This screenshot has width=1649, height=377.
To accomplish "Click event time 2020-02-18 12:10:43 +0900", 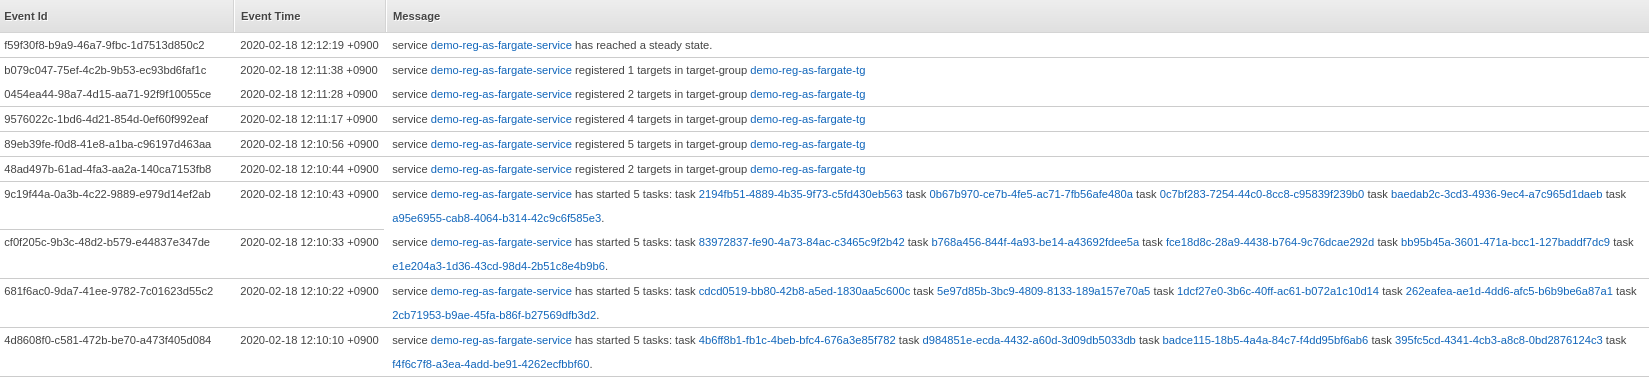I will (x=309, y=194).
